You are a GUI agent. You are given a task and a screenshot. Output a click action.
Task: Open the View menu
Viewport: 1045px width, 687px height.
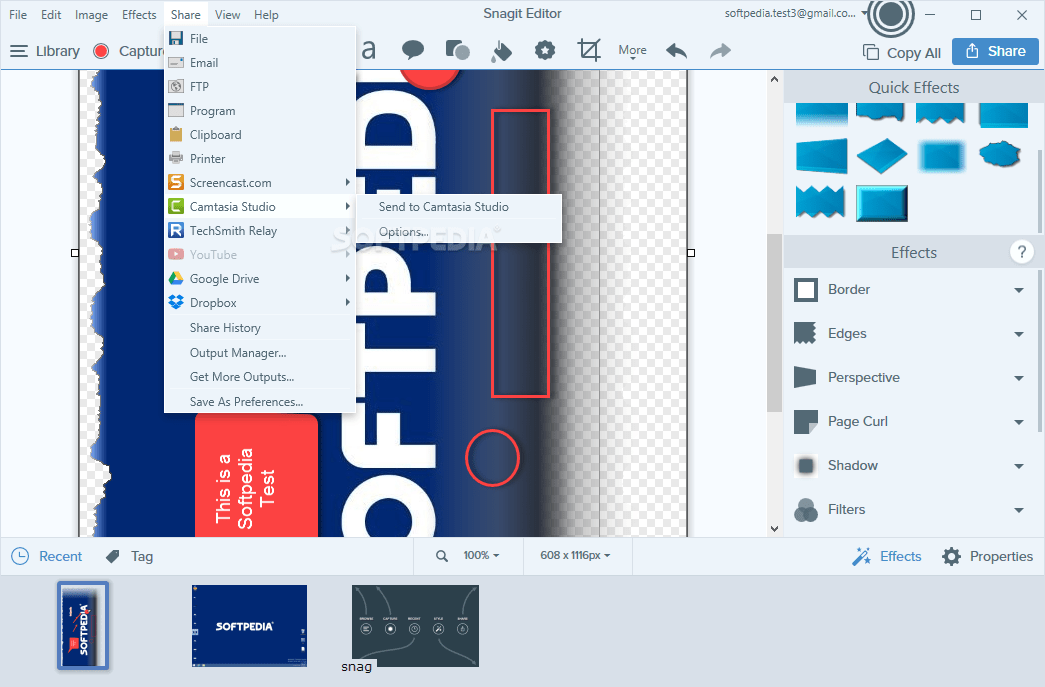tap(227, 15)
